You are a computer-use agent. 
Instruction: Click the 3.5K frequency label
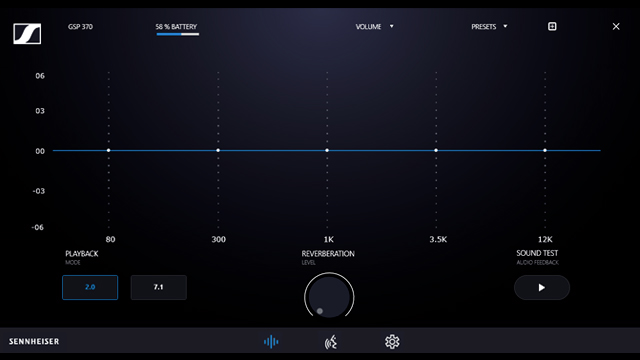pos(438,239)
